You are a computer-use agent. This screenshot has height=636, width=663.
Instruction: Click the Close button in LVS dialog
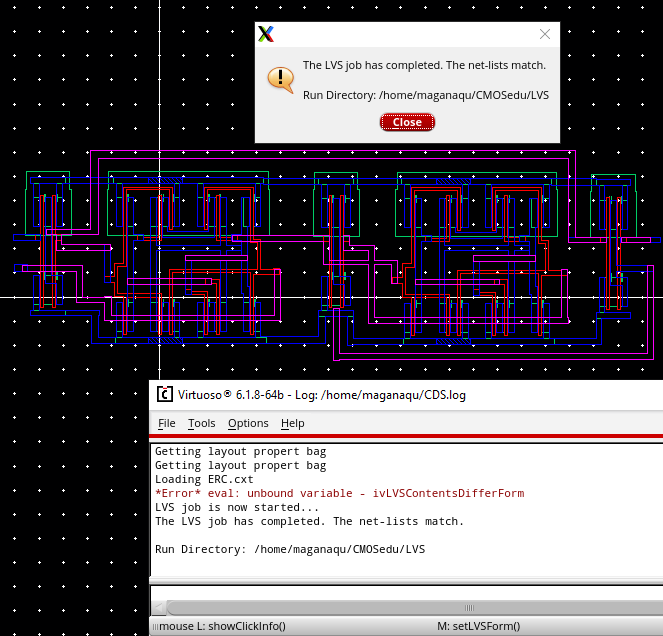click(407, 122)
